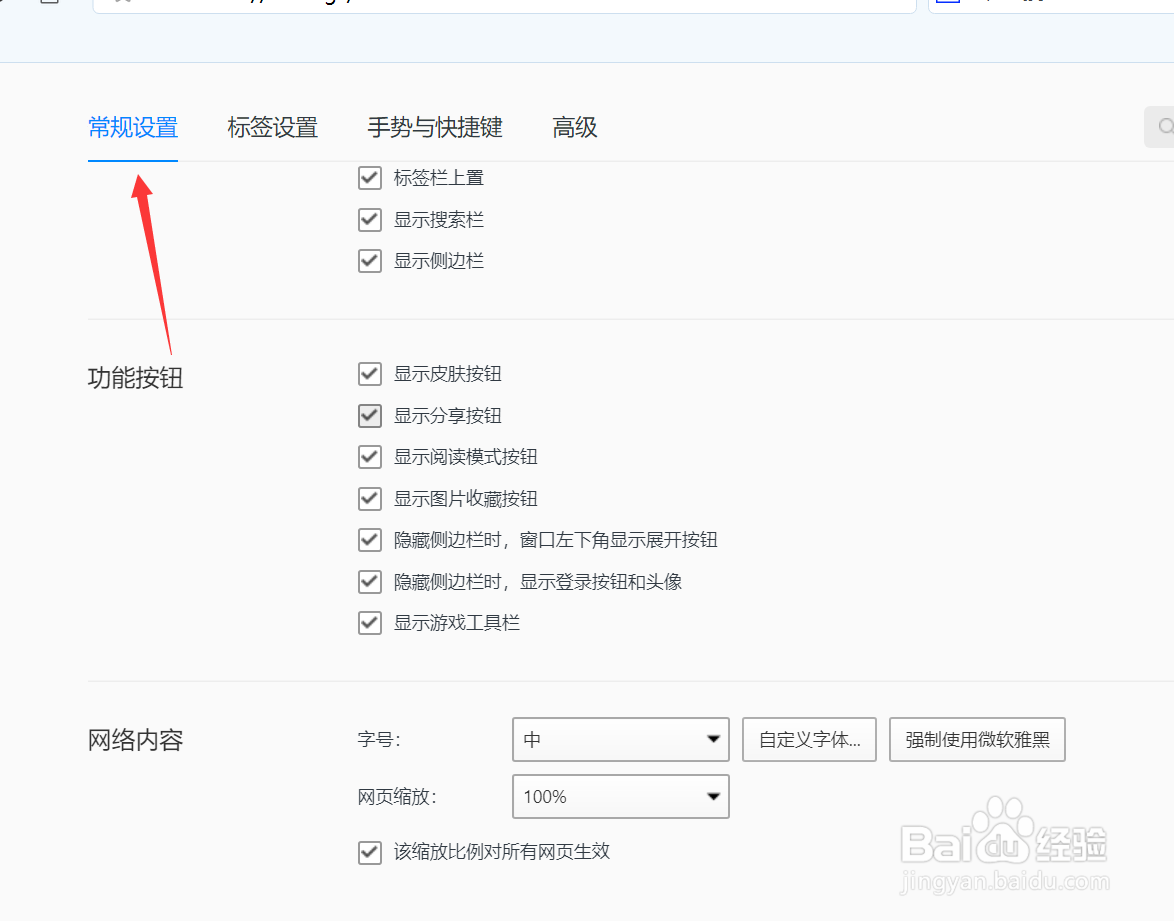Disable 显示侧边栏
Viewport: 1174px width, 921px height.
click(369, 260)
